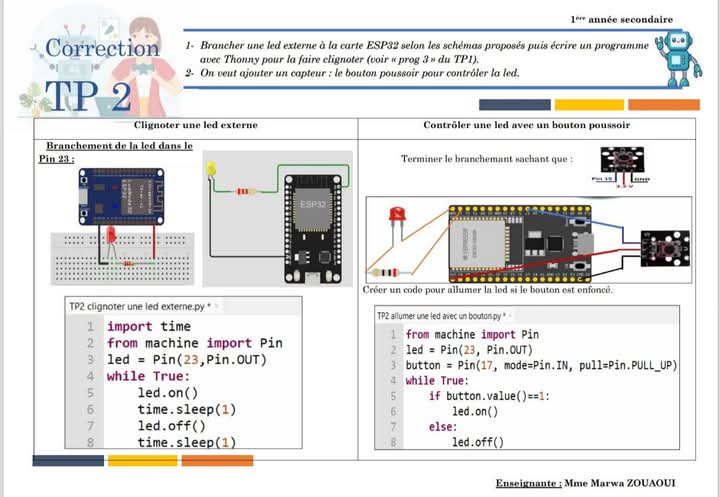720x497 pixels.
Task: Click the 'Clignoter une led externe' column heading
Action: [x=196, y=125]
